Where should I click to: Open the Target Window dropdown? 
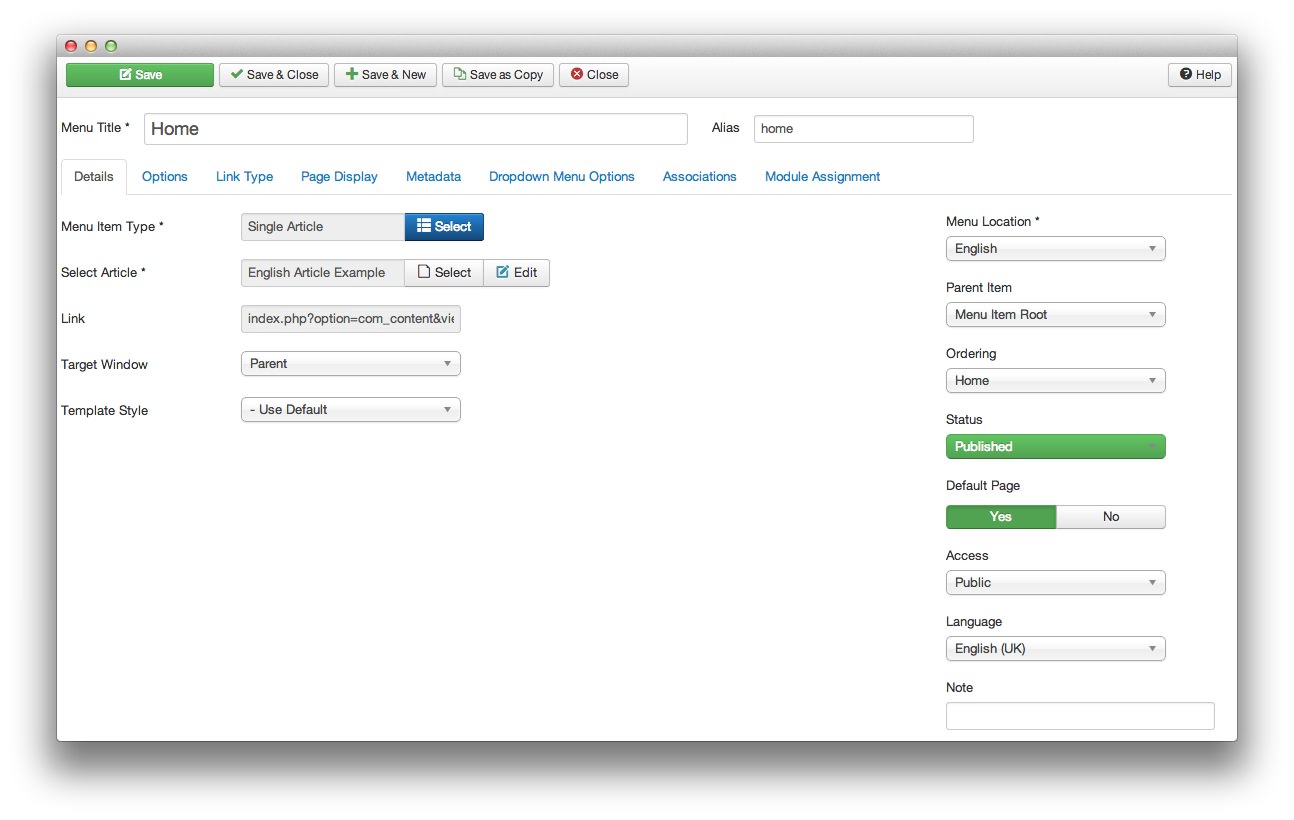(350, 364)
